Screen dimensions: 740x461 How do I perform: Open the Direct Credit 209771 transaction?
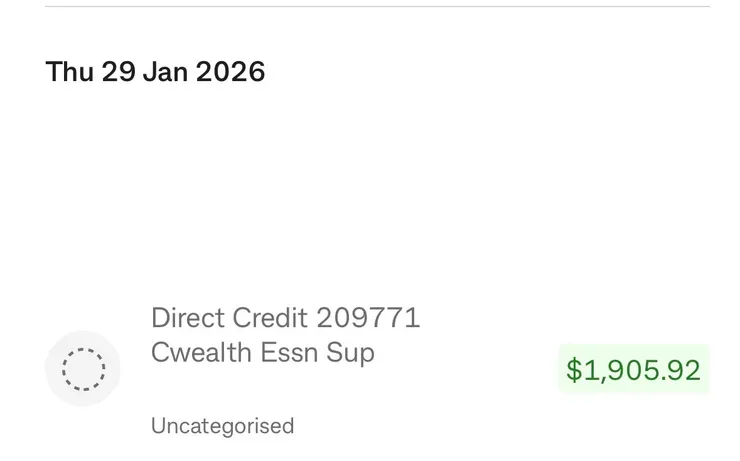(285, 318)
